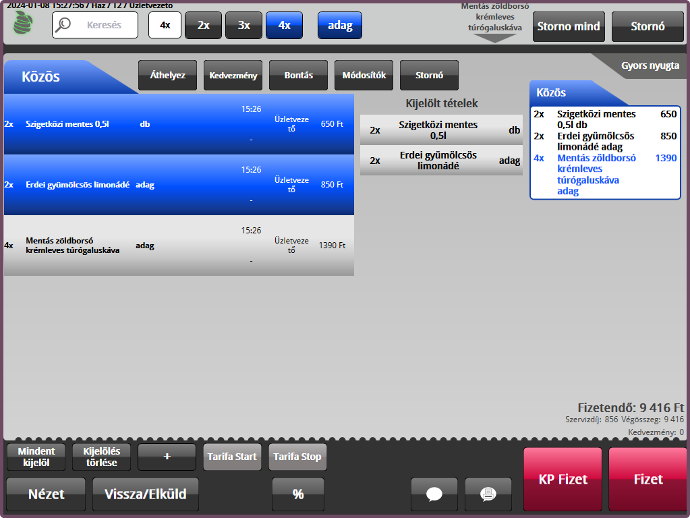Select the 3x quantity multiplier

tap(243, 26)
